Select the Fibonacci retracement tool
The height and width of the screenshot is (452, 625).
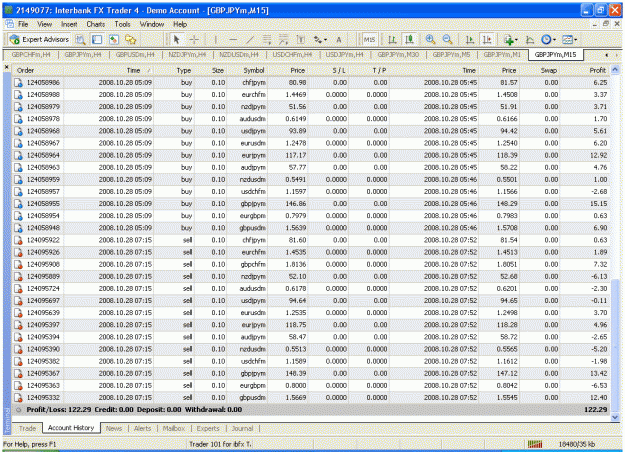click(283, 39)
